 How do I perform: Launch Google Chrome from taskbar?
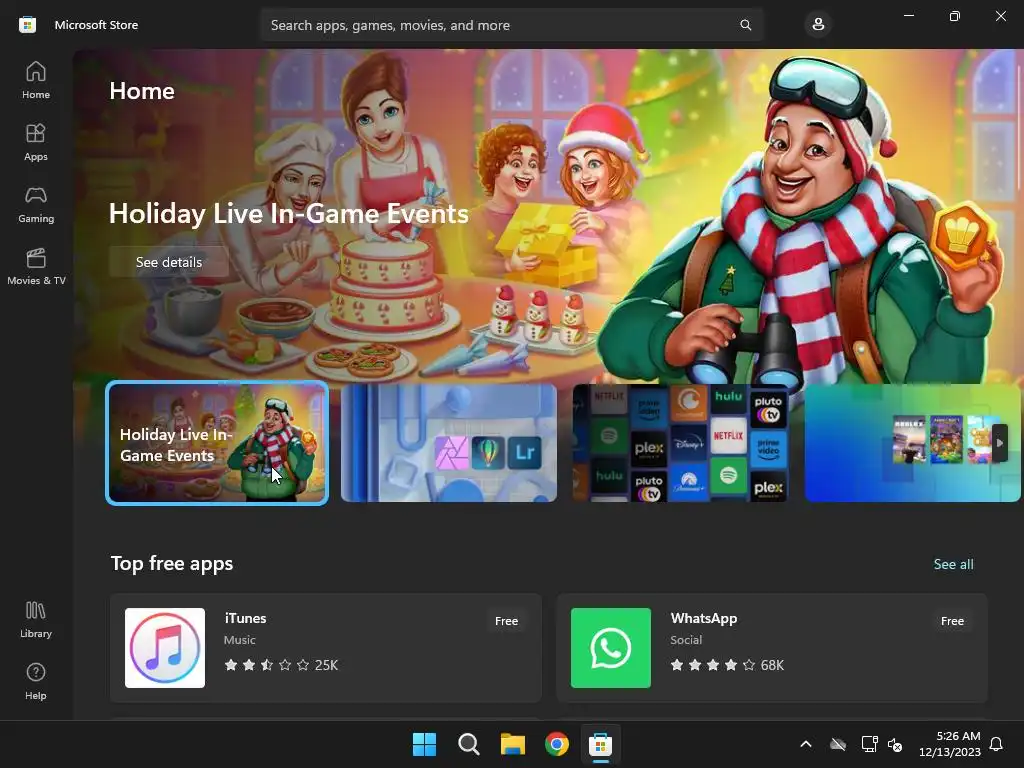click(557, 744)
